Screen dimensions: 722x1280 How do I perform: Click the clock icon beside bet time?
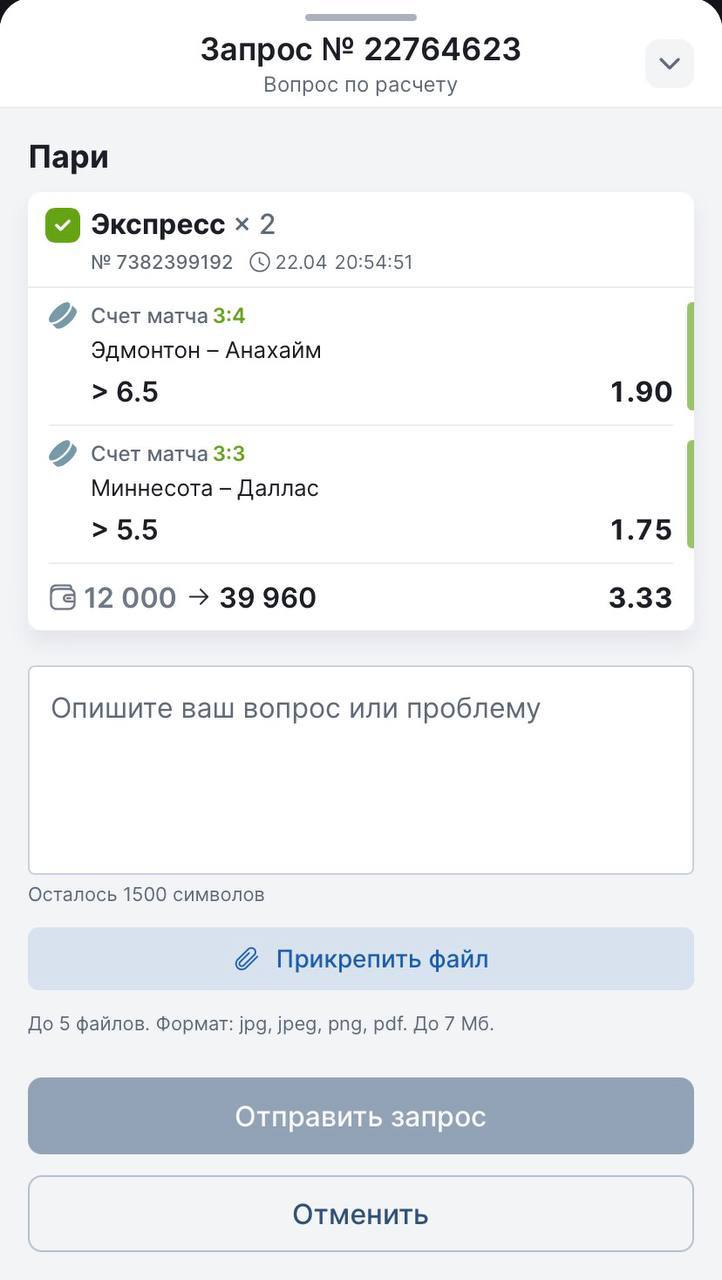click(259, 263)
